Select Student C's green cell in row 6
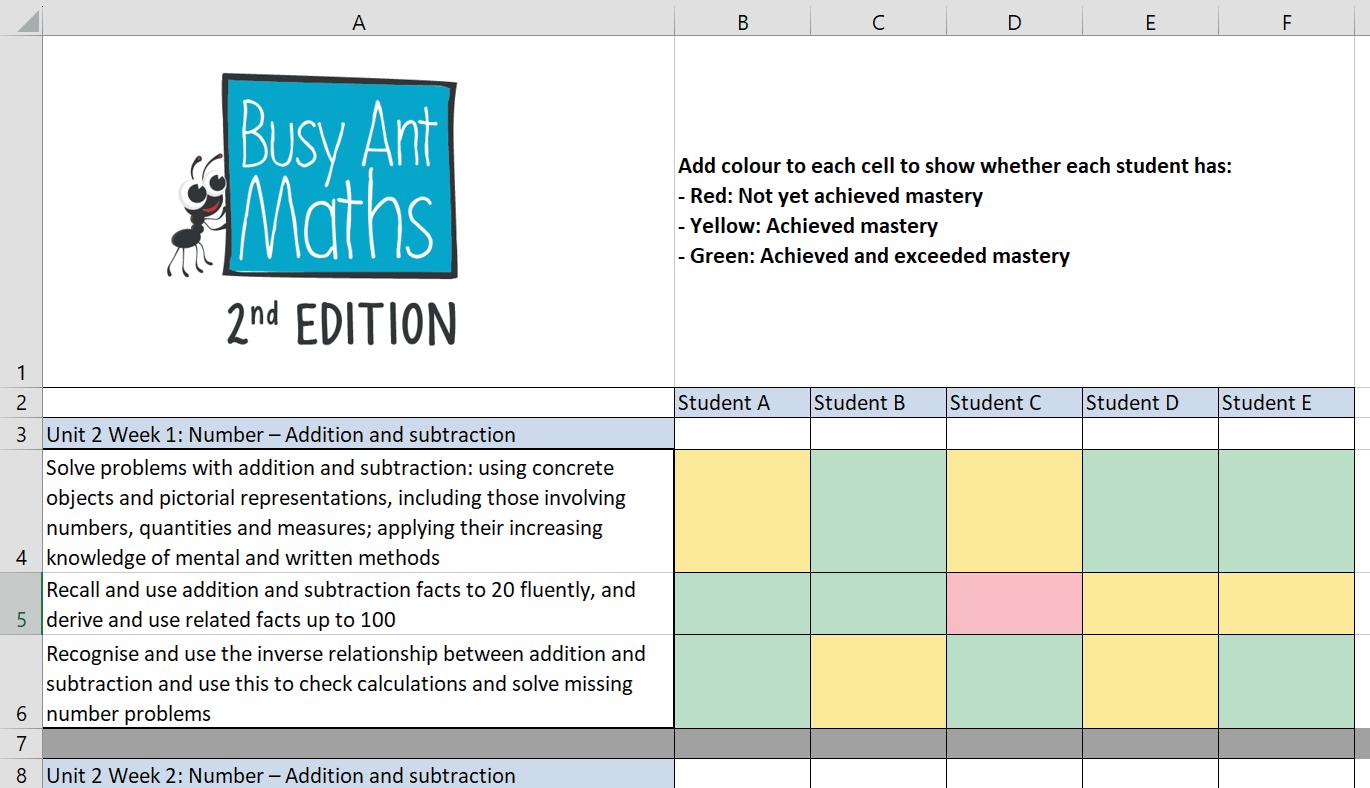Screen dimensions: 1370x788 tap(1014, 682)
